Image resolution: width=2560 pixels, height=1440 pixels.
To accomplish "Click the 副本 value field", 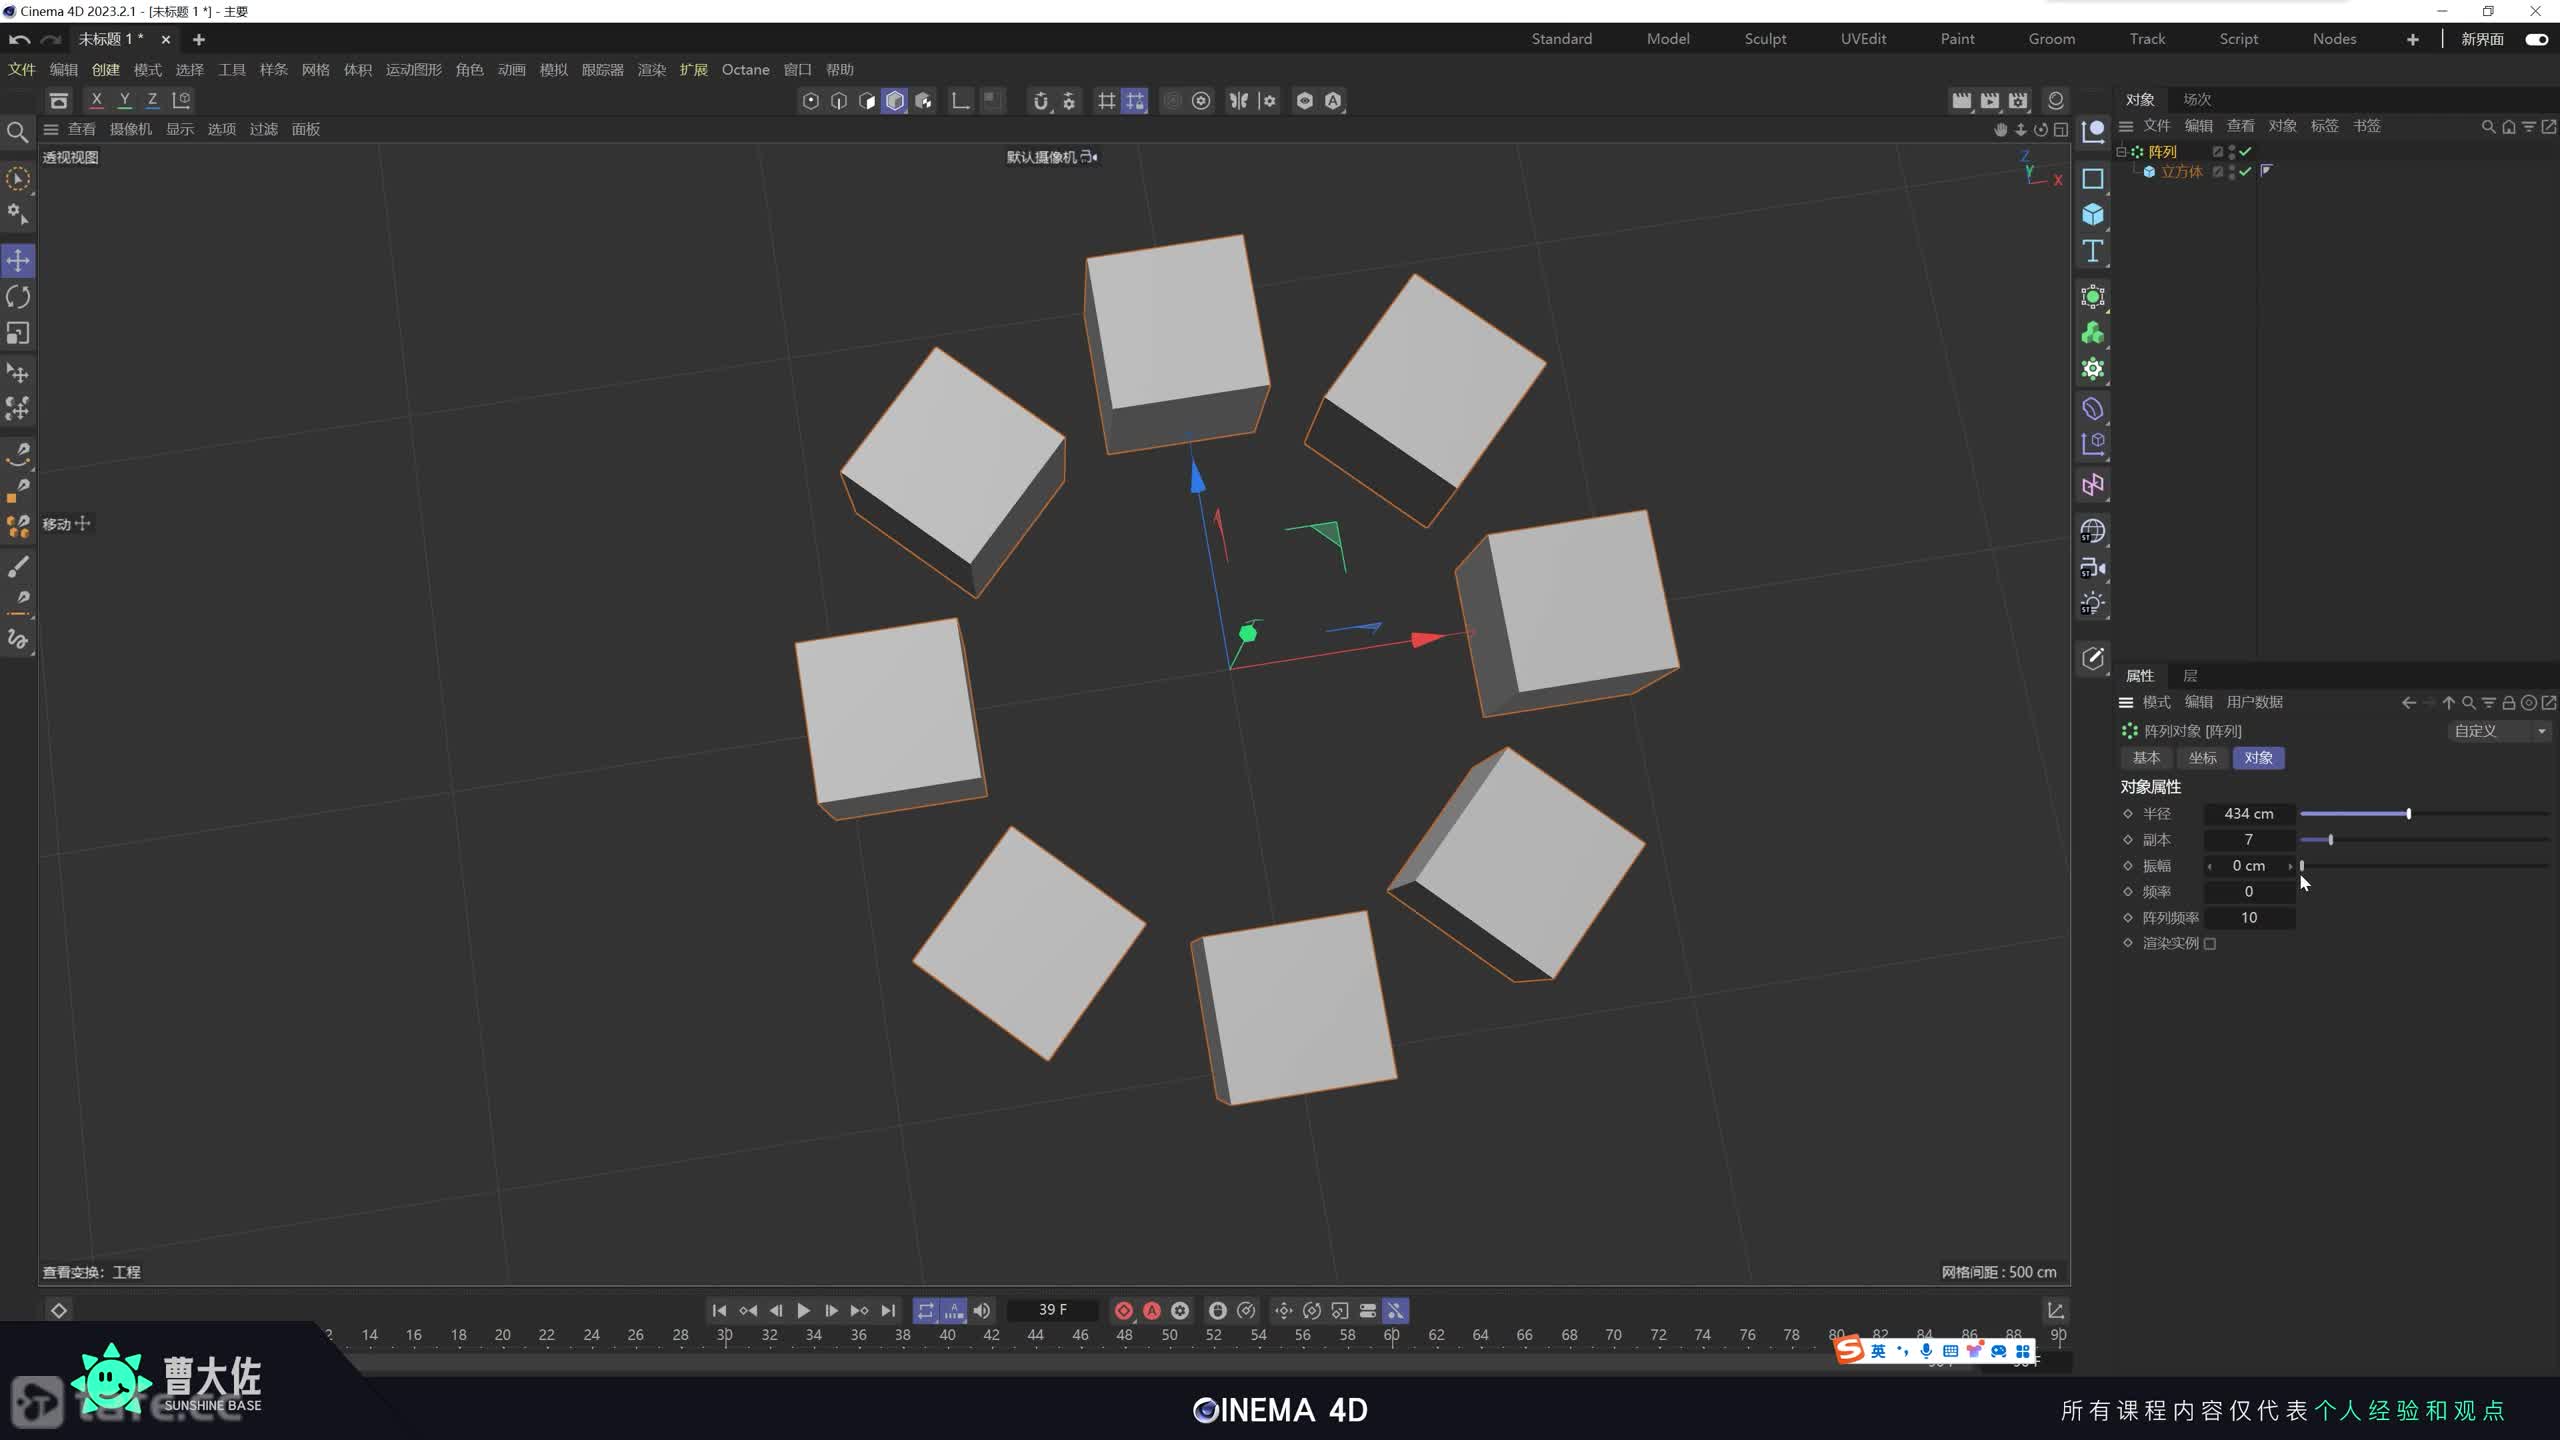I will (x=2248, y=840).
